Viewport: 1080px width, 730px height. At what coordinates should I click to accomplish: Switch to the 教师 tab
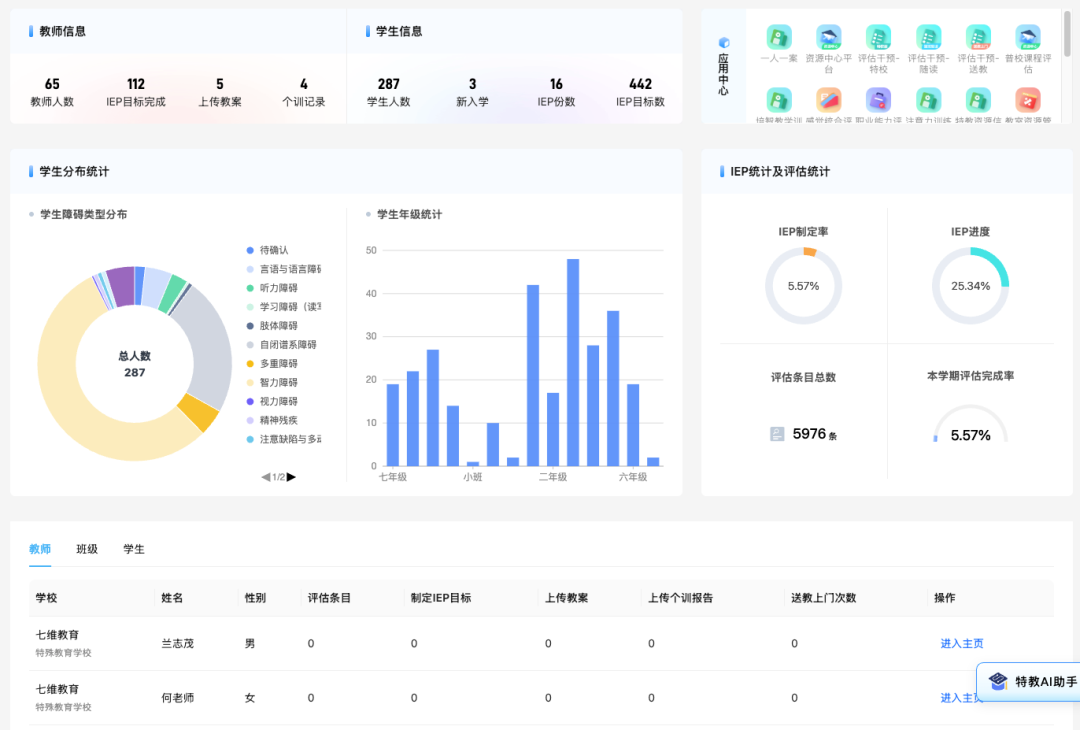point(40,549)
